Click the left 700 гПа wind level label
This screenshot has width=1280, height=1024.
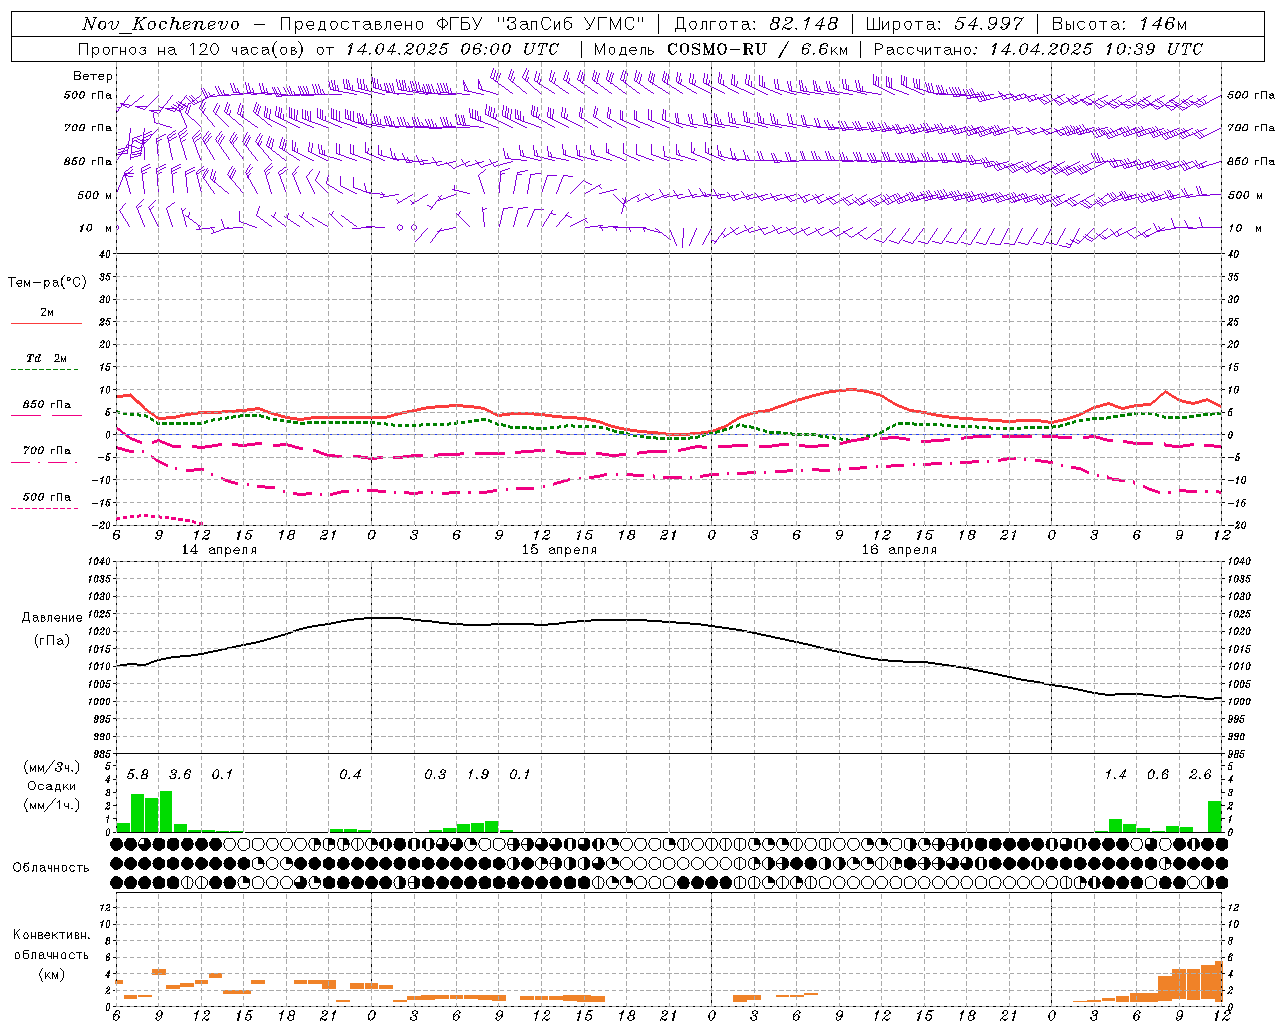(87, 128)
